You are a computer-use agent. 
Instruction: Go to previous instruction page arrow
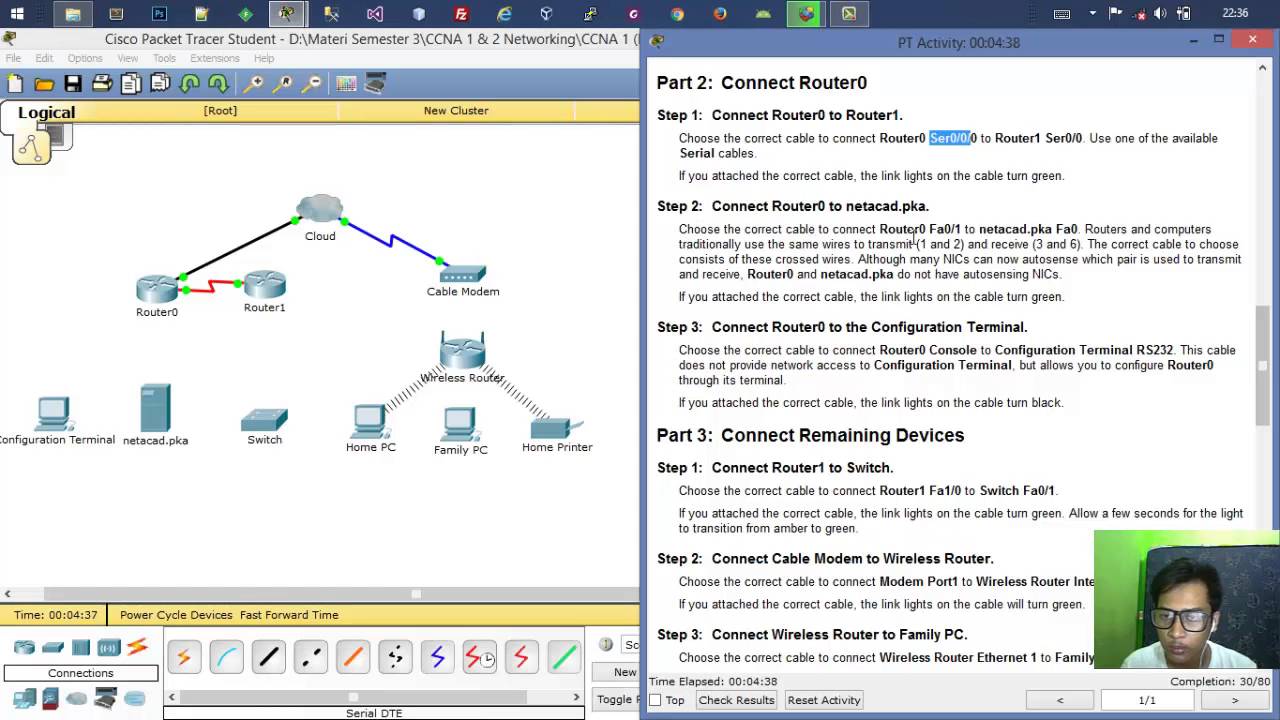1060,700
